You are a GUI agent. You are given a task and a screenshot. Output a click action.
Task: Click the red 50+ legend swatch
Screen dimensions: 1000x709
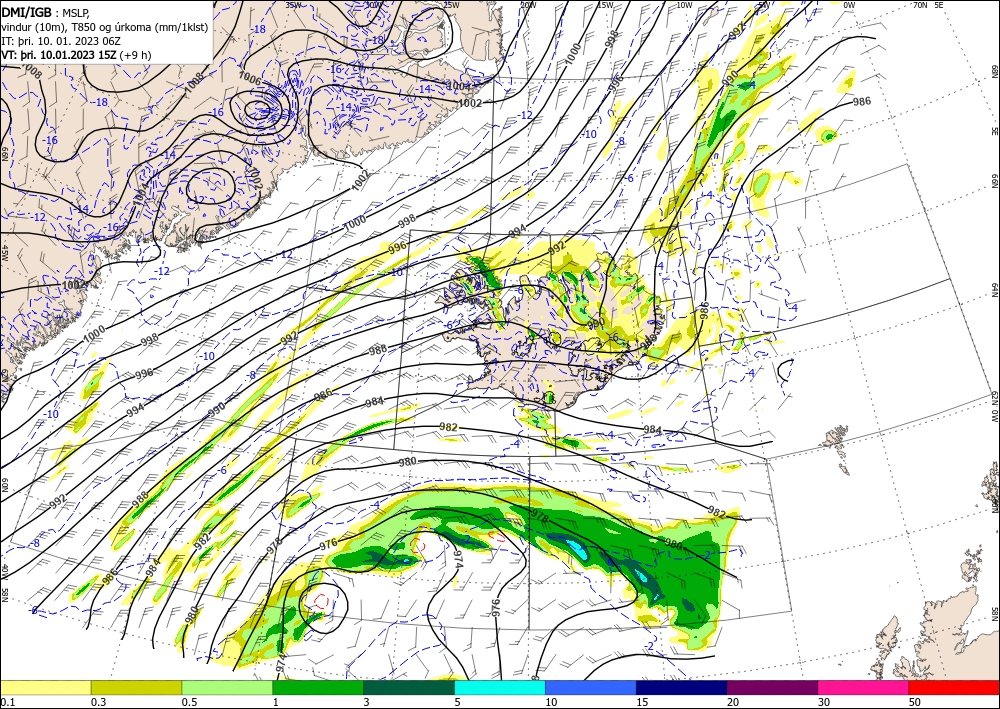(x=954, y=687)
